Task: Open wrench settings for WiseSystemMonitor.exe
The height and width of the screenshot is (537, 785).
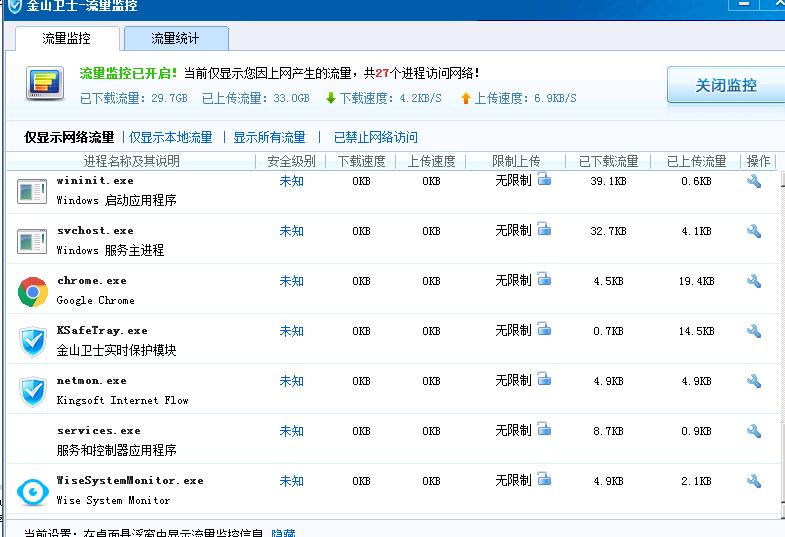Action: 754,481
